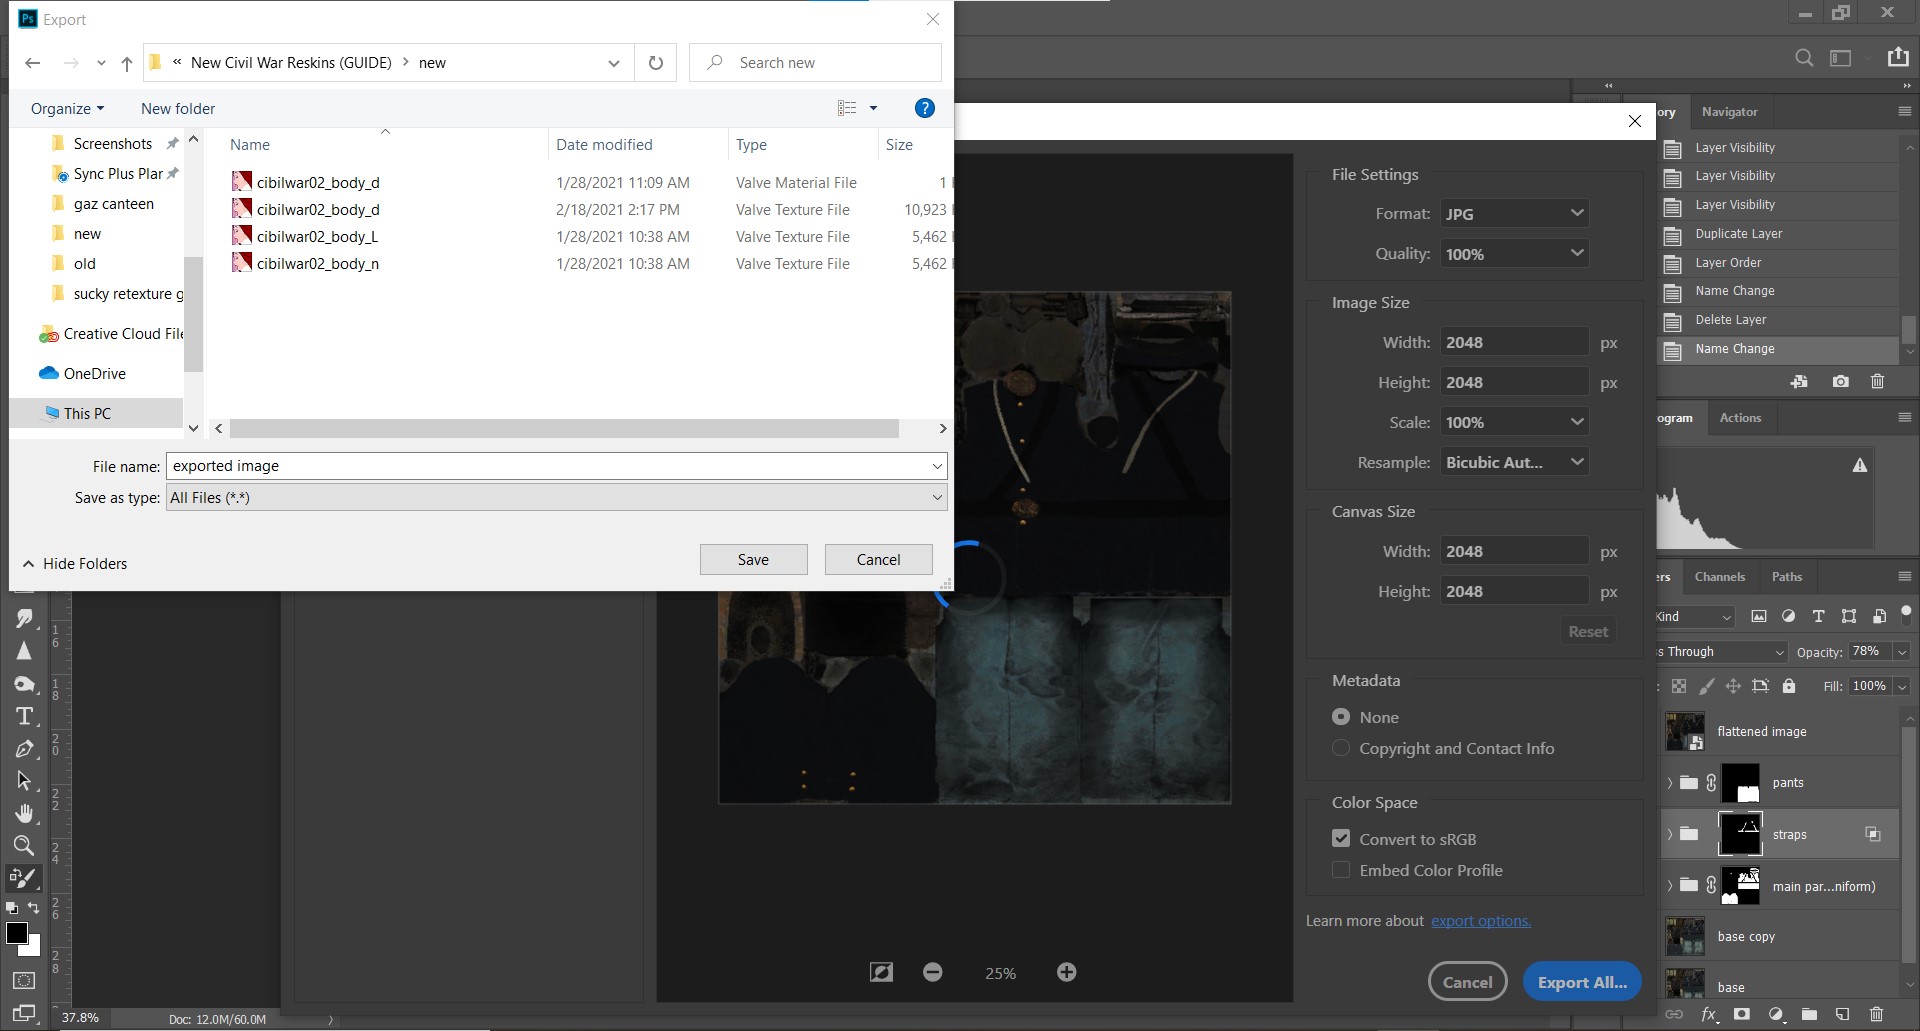Expand the straps layer group
1920x1031 pixels.
click(1669, 834)
